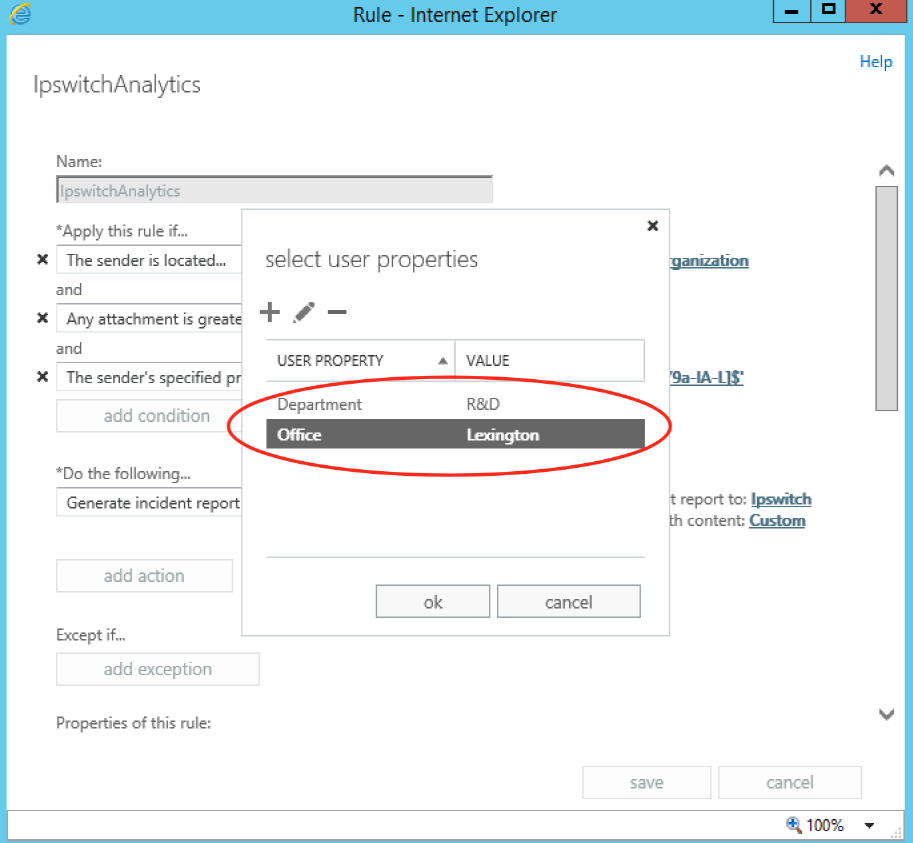Sort by the USER PROPERTY column header
The image size is (913, 843).
(360, 360)
